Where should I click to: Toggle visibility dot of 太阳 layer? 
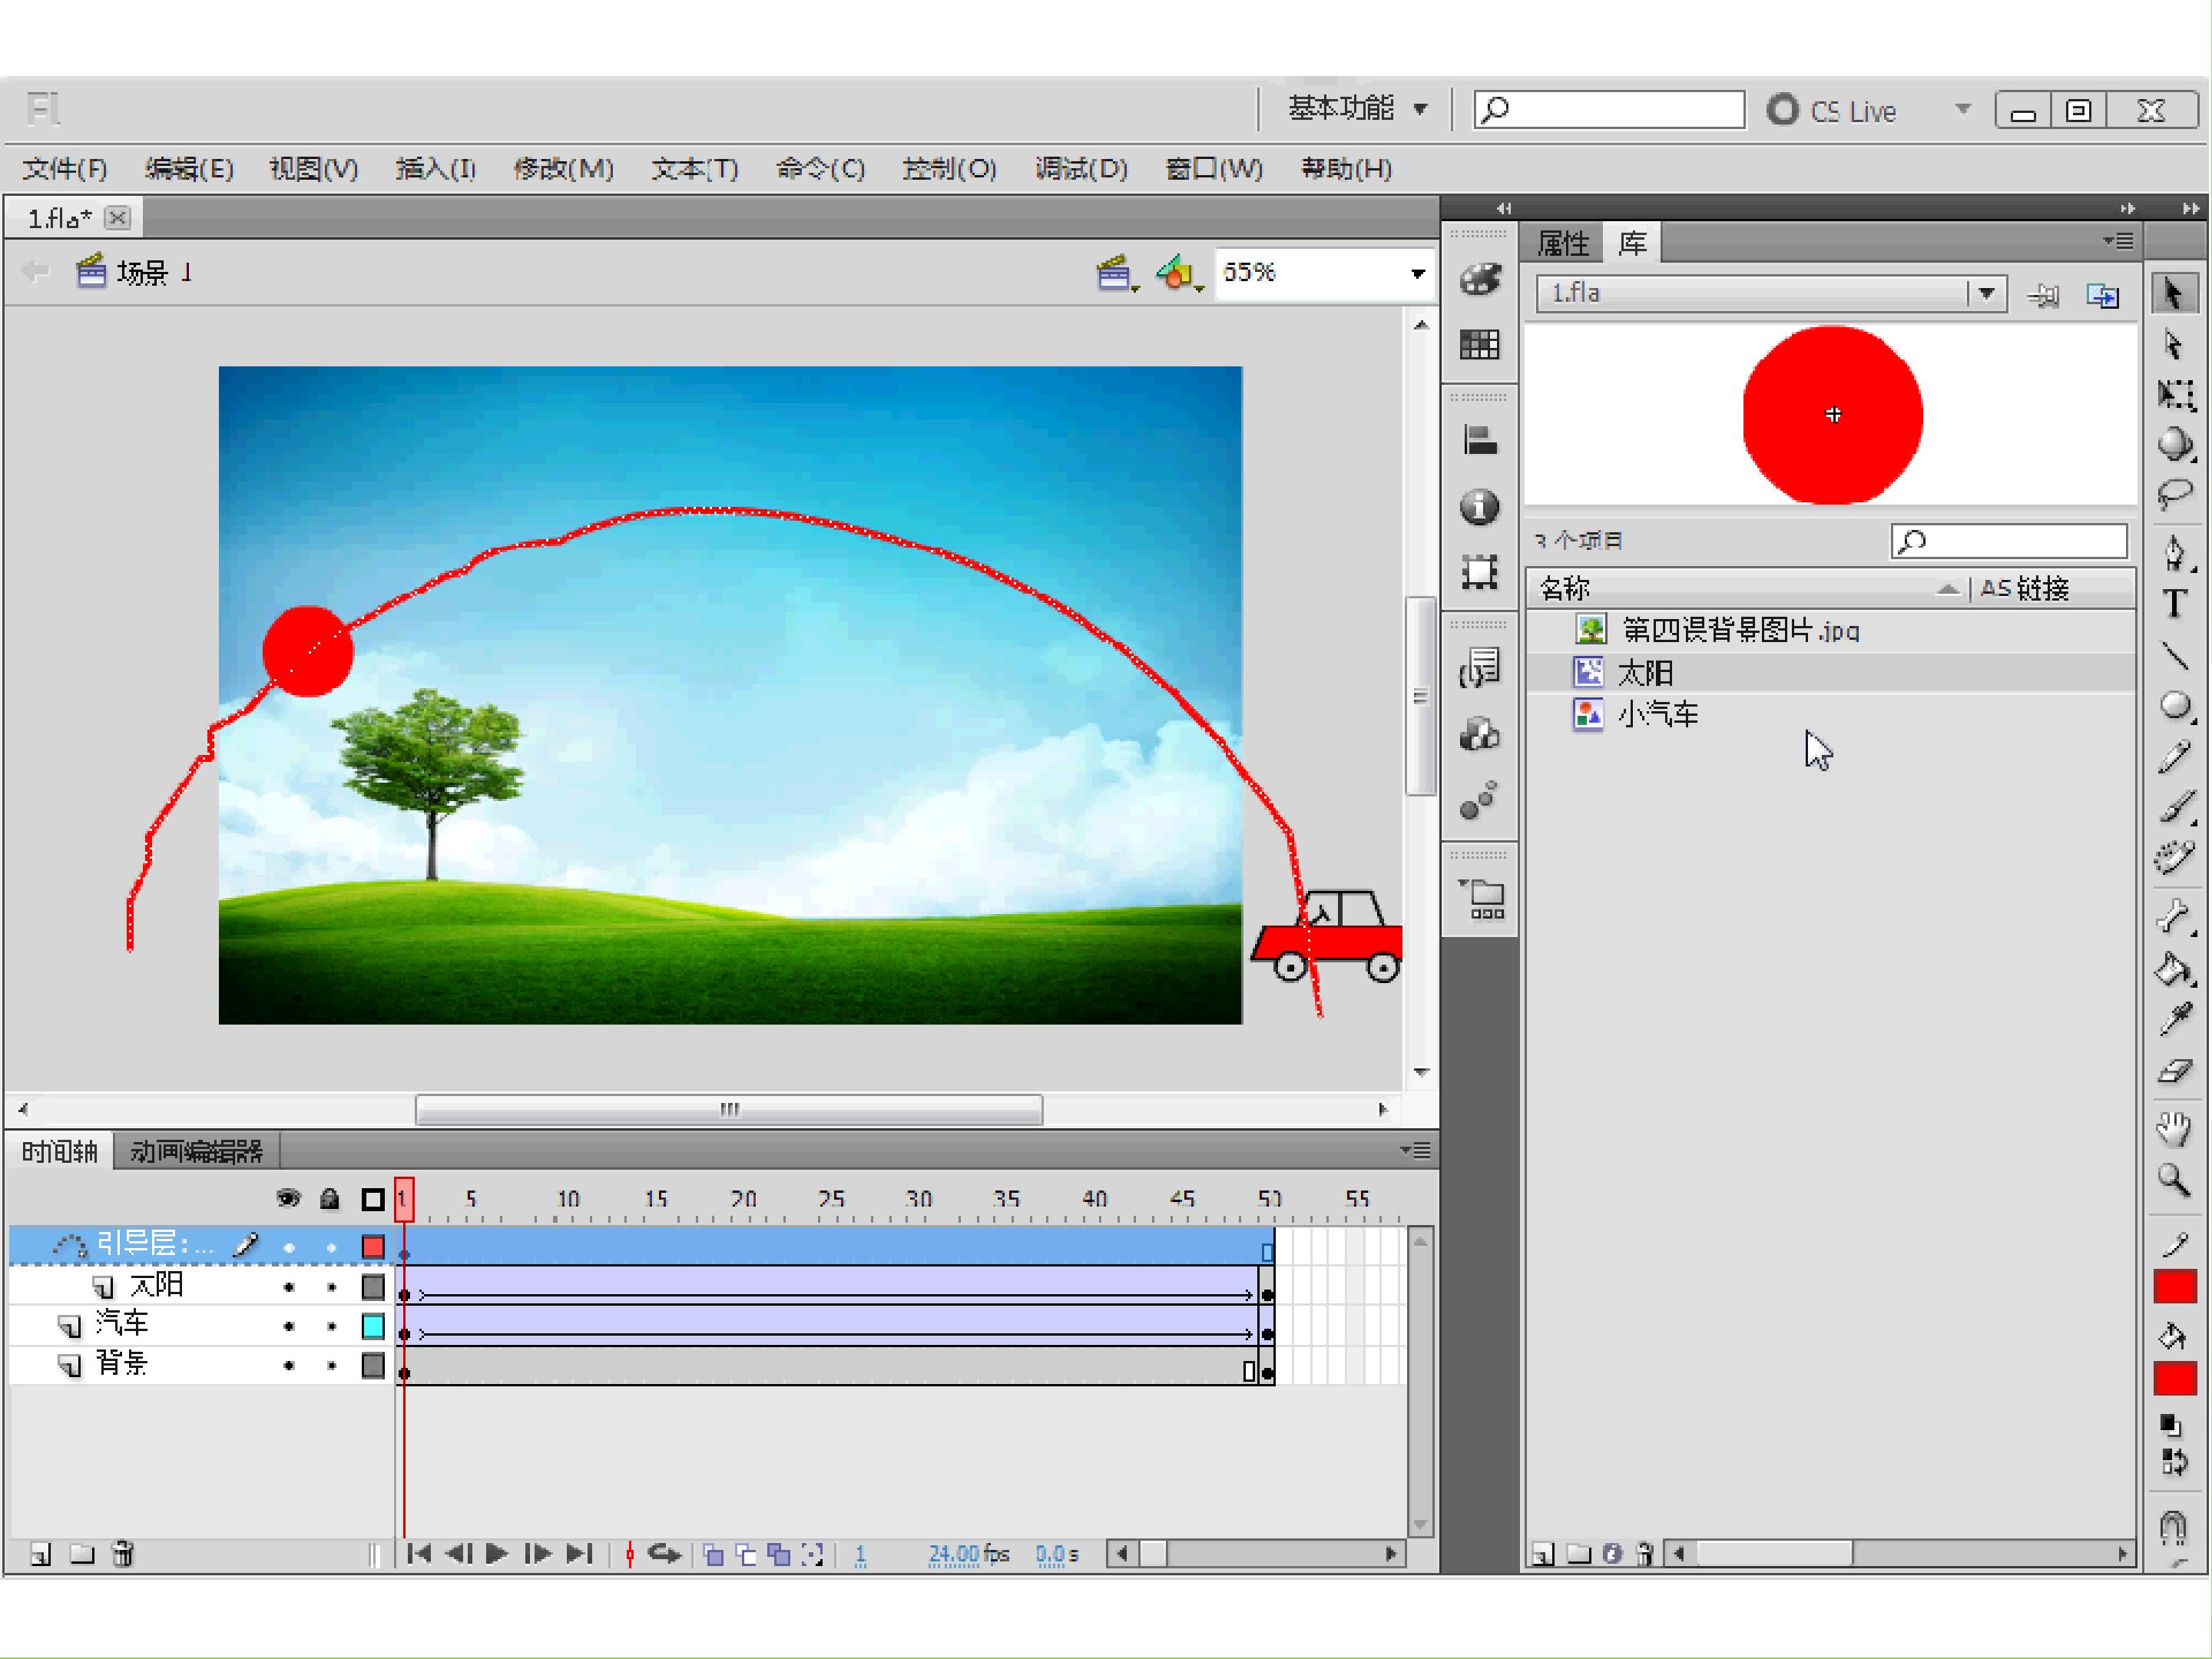289,1287
